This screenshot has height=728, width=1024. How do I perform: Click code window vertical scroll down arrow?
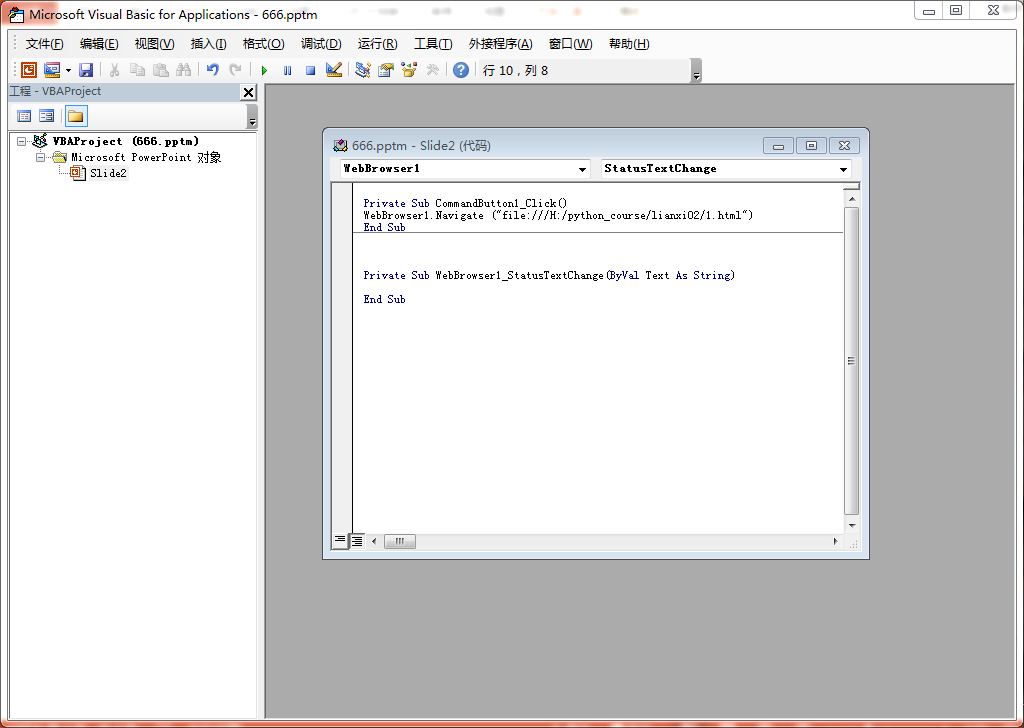[852, 526]
